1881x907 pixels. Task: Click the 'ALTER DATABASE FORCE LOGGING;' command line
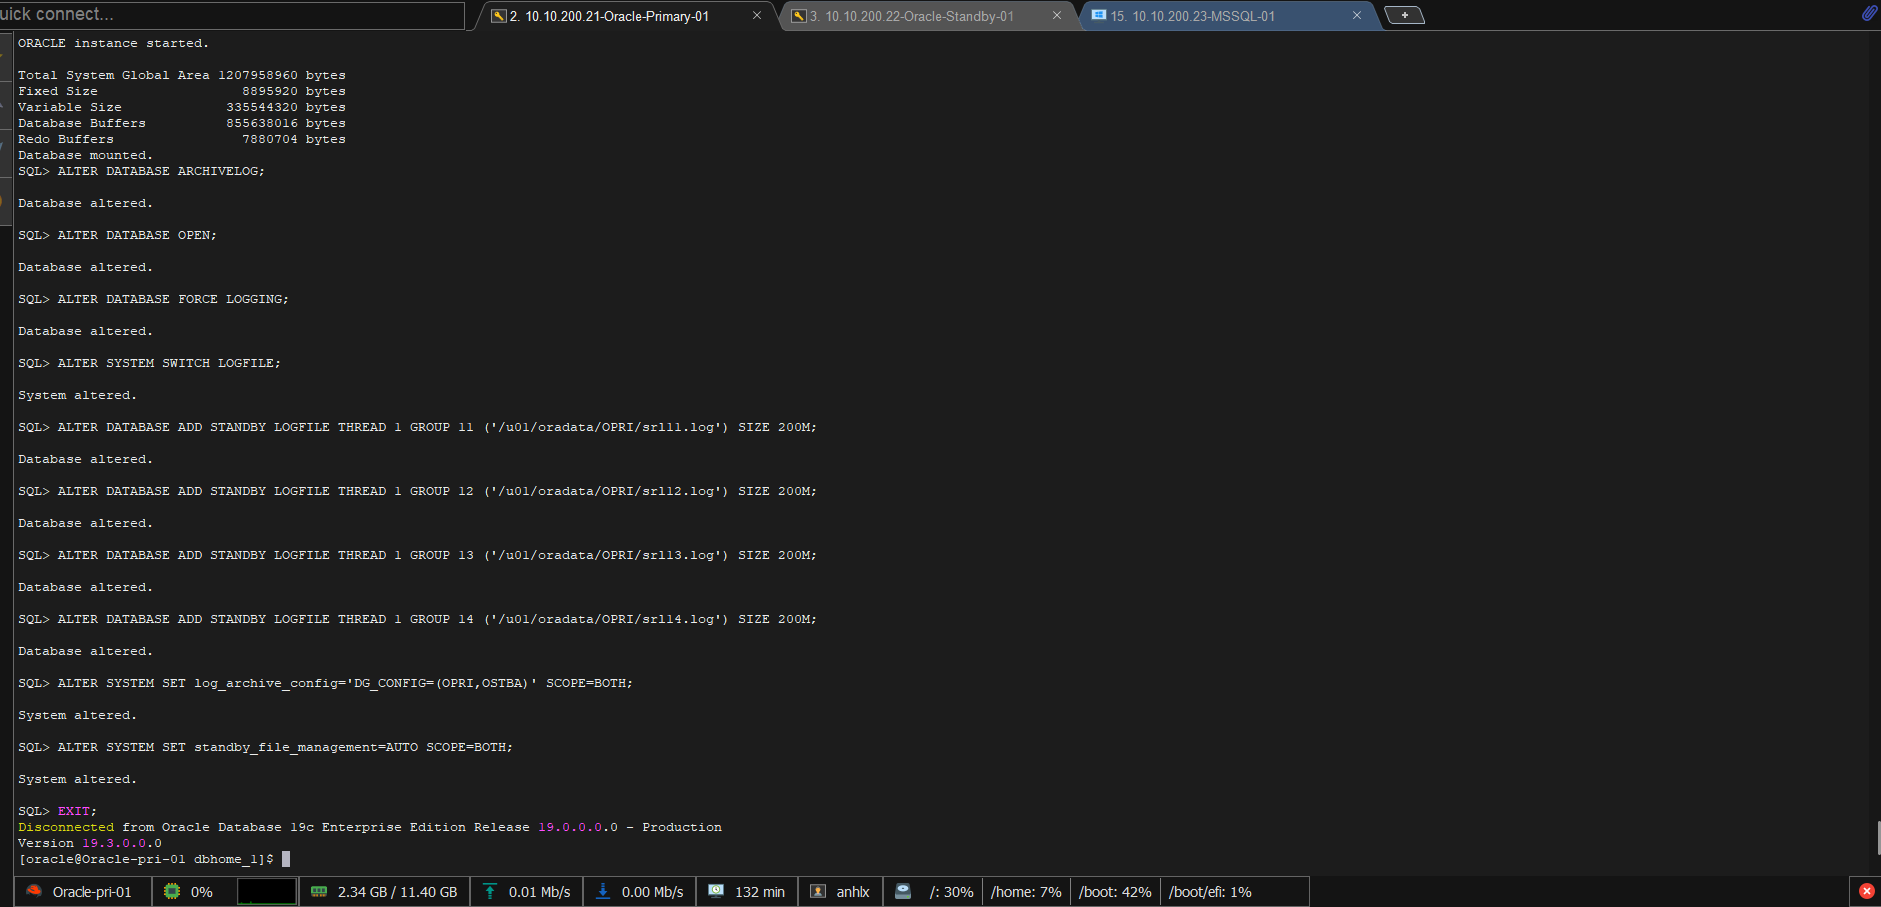coord(153,299)
